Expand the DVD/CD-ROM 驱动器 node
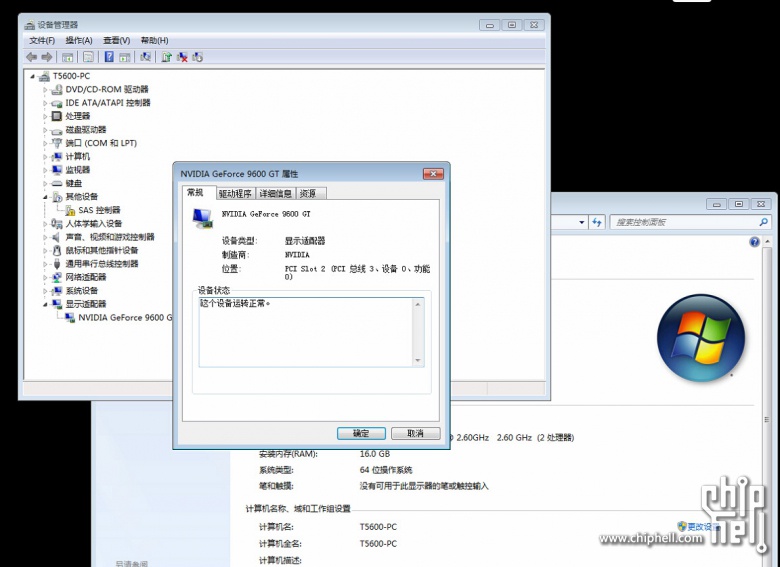780x567 pixels. [x=45, y=90]
